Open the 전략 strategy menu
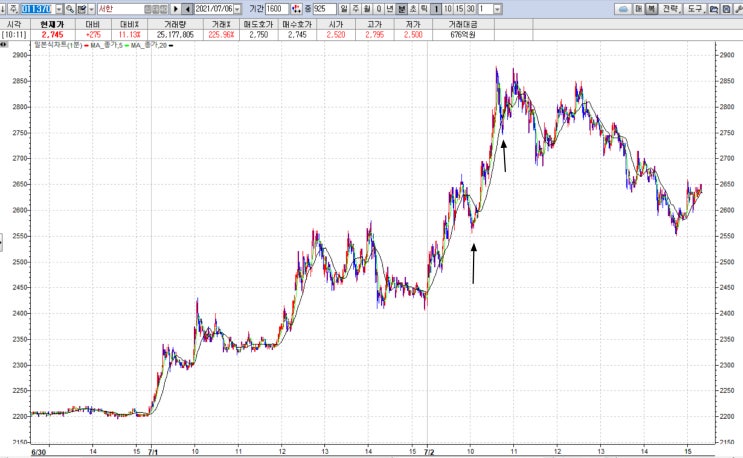 (671, 9)
